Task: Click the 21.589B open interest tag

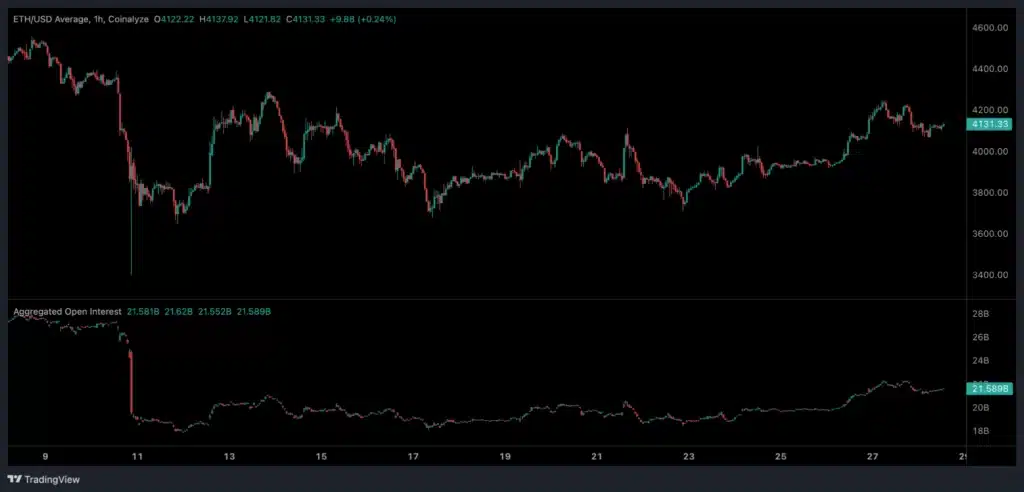Action: click(x=987, y=388)
